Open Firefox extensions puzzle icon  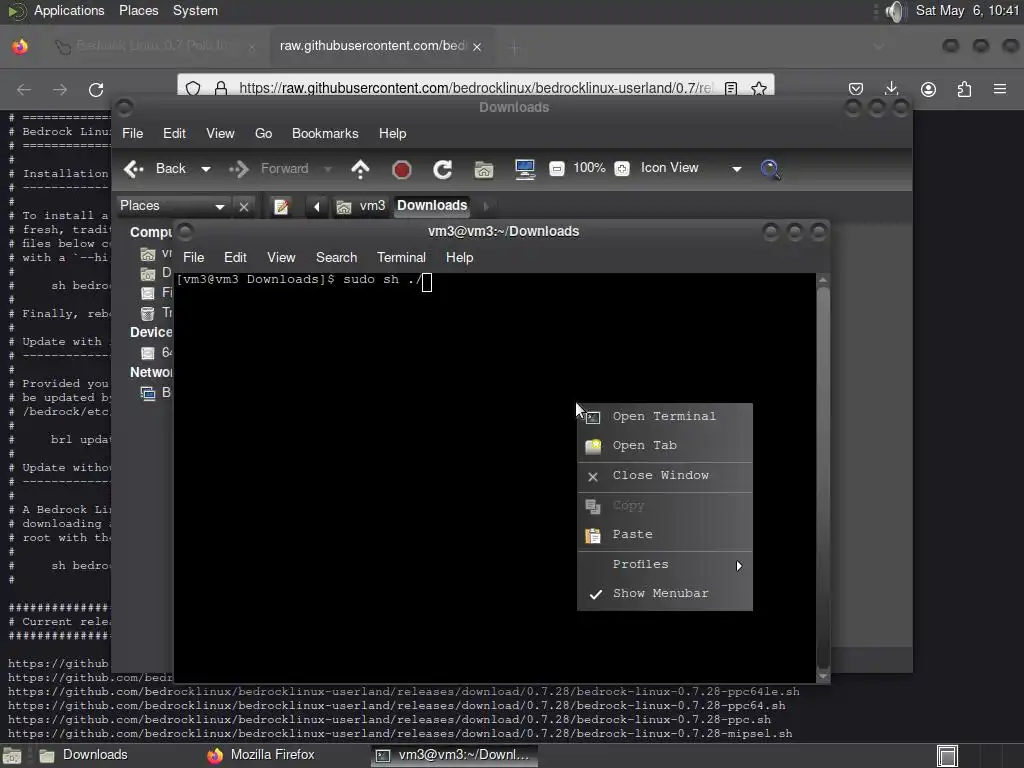coord(964,89)
